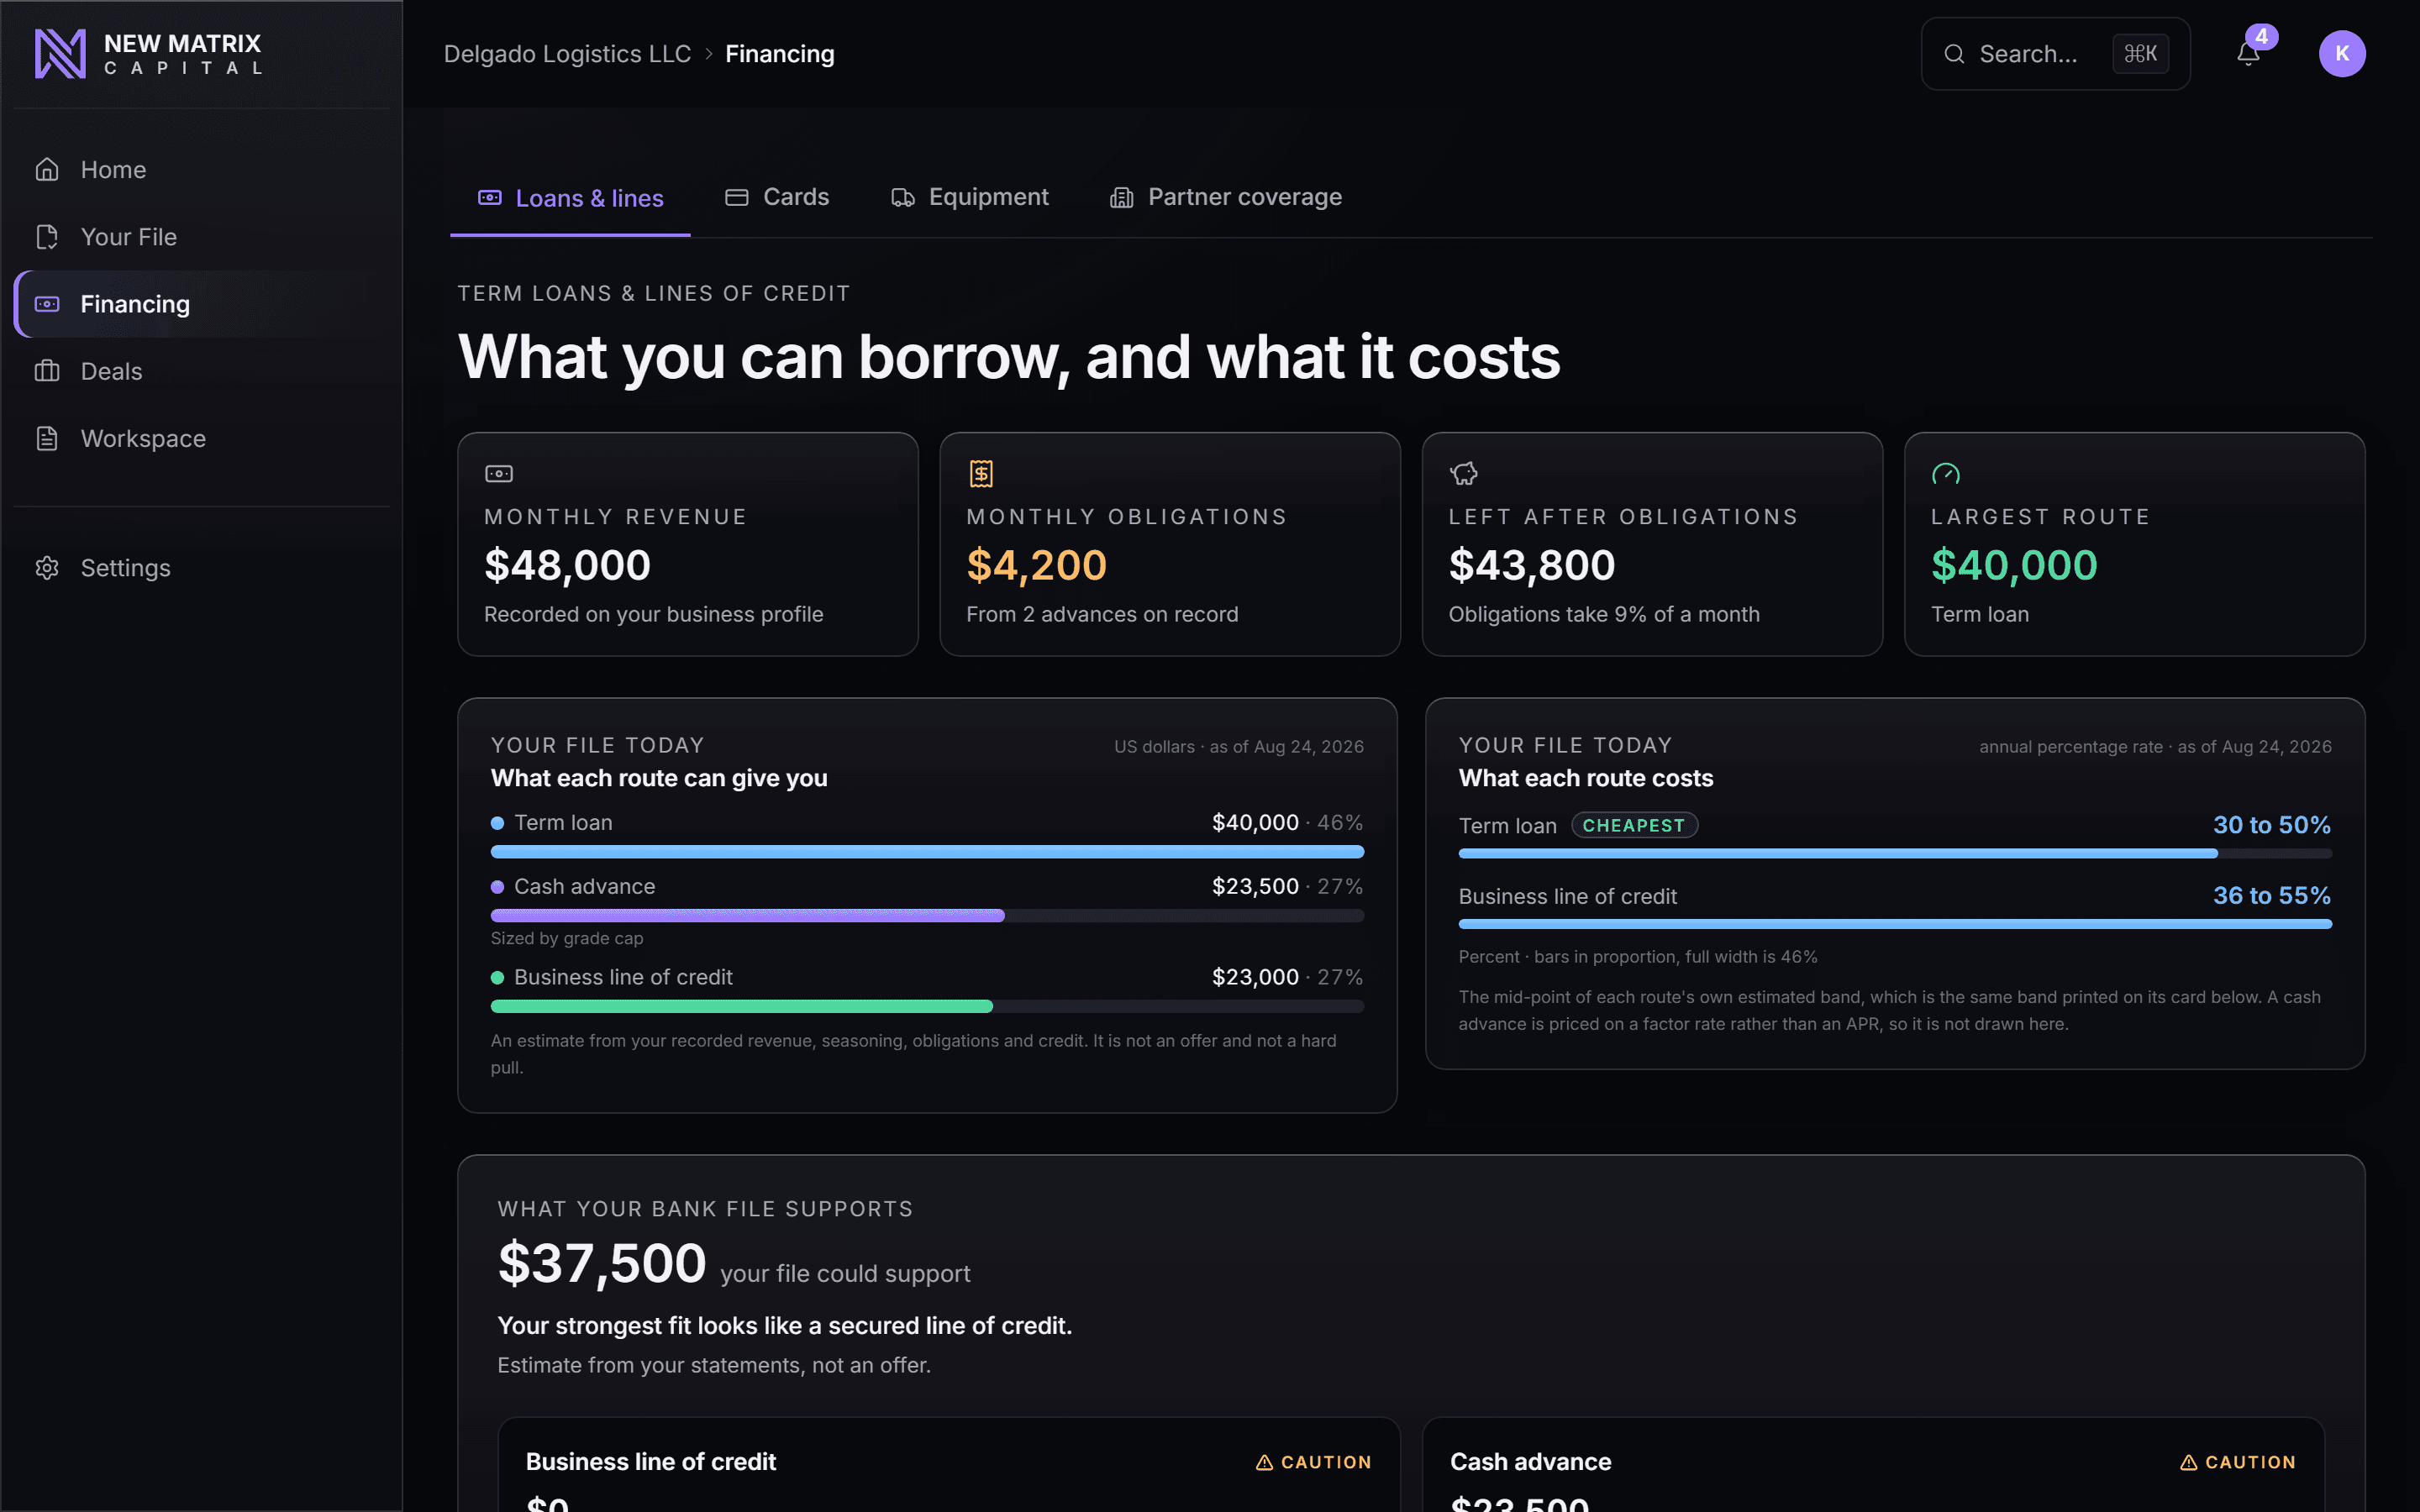
Task: Open Workspace from sidebar
Action: [x=202, y=438]
